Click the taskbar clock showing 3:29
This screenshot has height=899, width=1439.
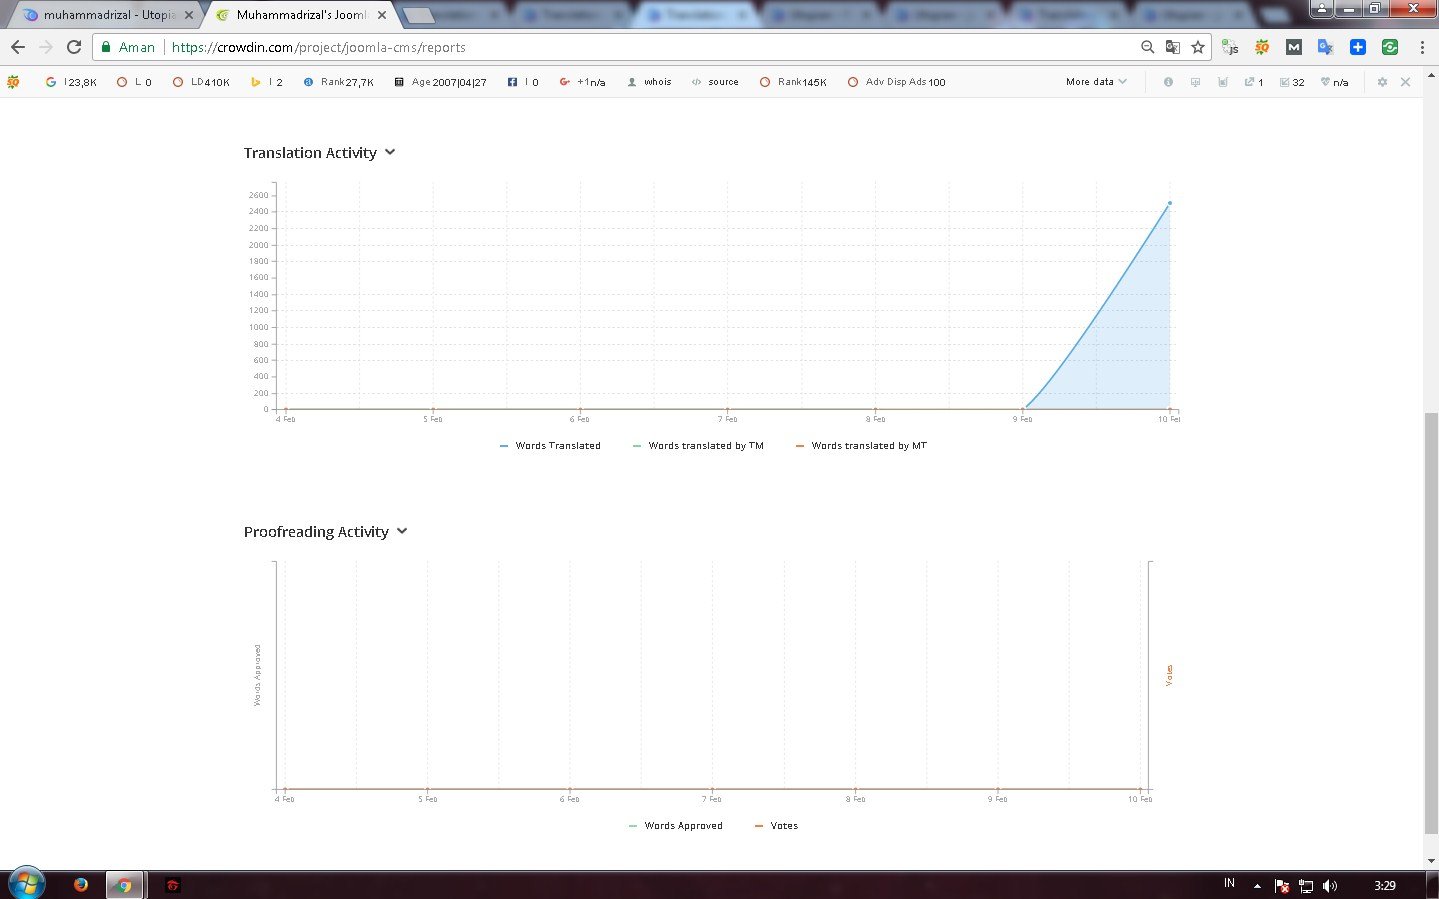[x=1385, y=886]
